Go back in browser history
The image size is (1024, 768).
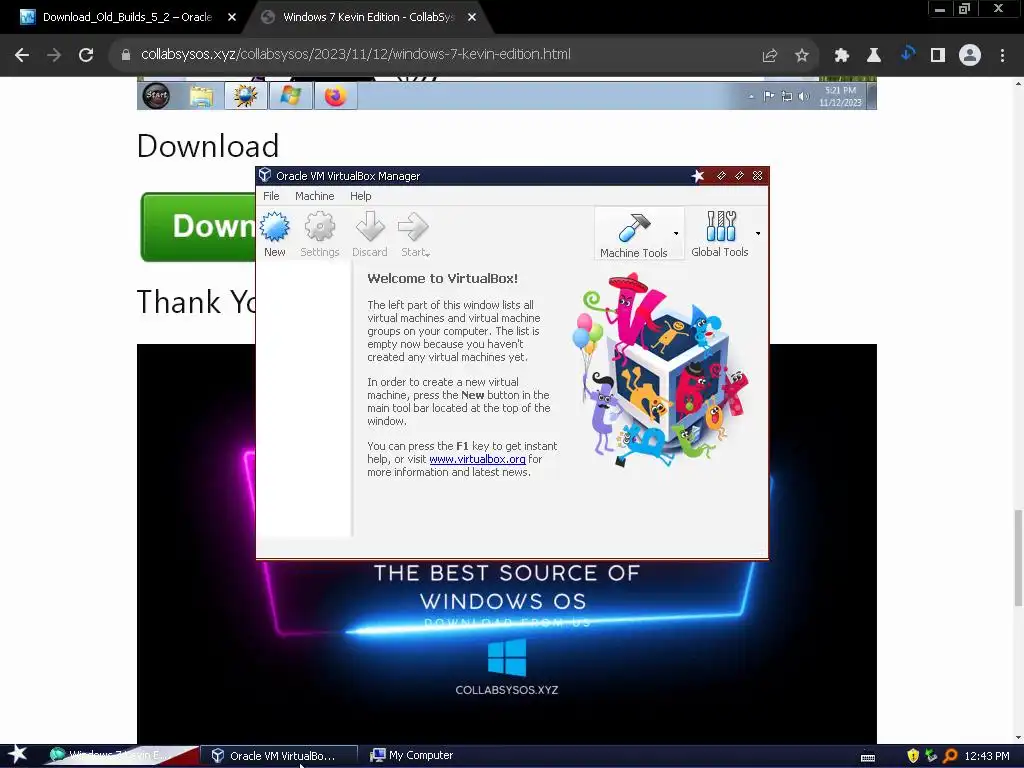coord(22,55)
